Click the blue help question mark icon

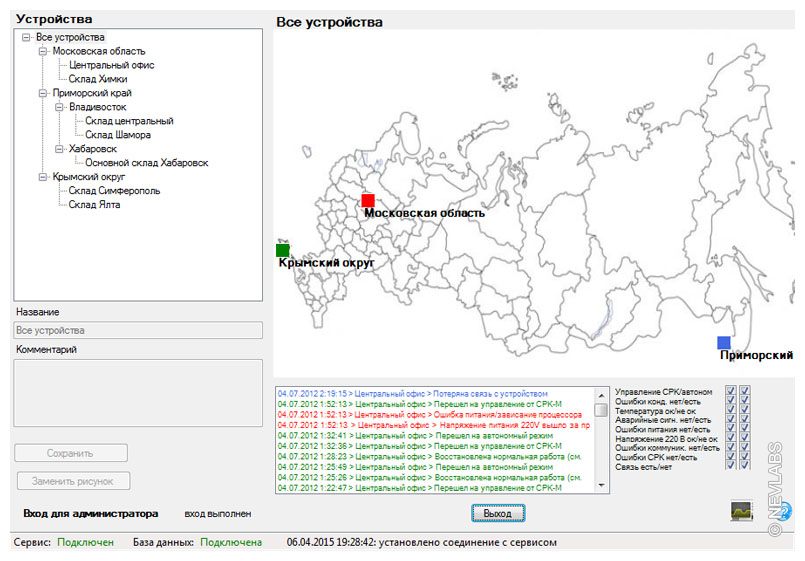(785, 511)
